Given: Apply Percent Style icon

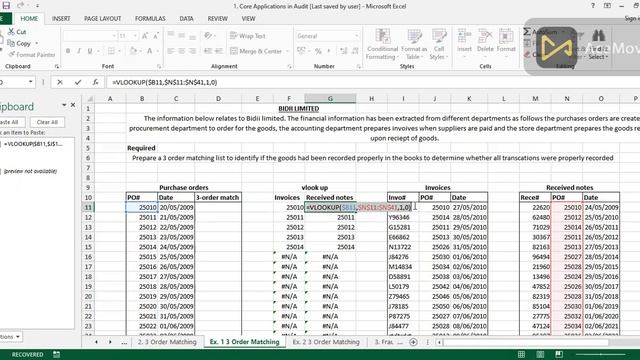Looking at the screenshot, I should (x=318, y=51).
